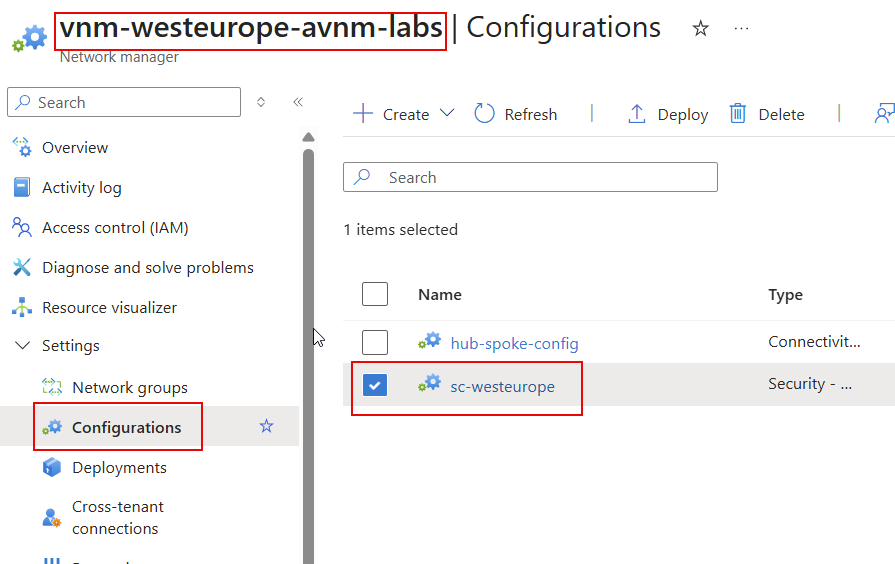Check the hub-spoke-config row checkbox
Viewport: 895px width, 564px height.
pyautogui.click(x=375, y=343)
